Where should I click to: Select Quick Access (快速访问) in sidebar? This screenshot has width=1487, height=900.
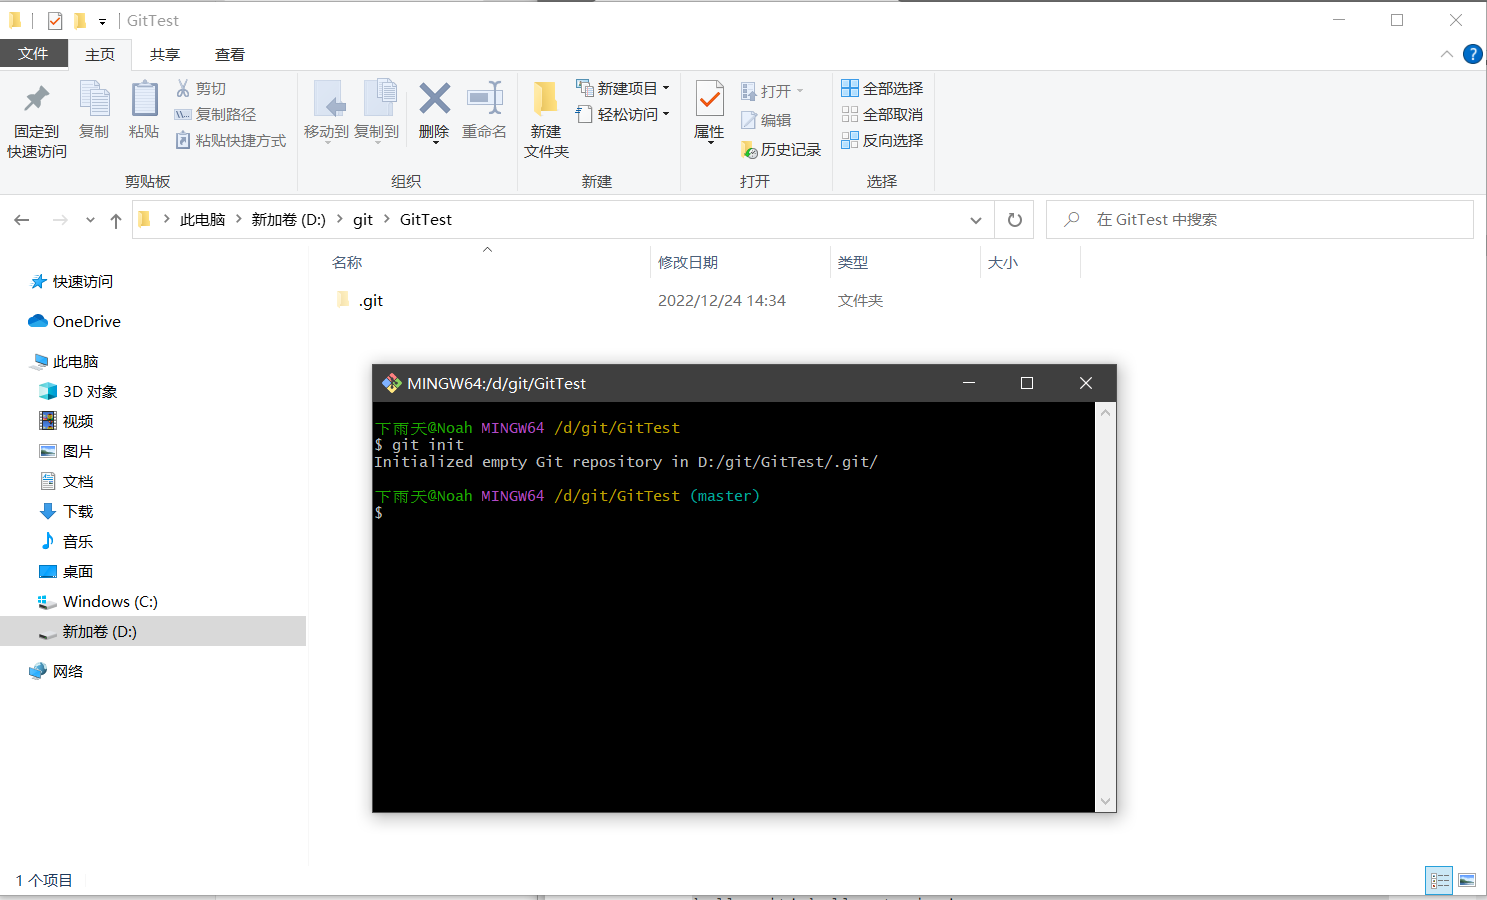pos(82,282)
